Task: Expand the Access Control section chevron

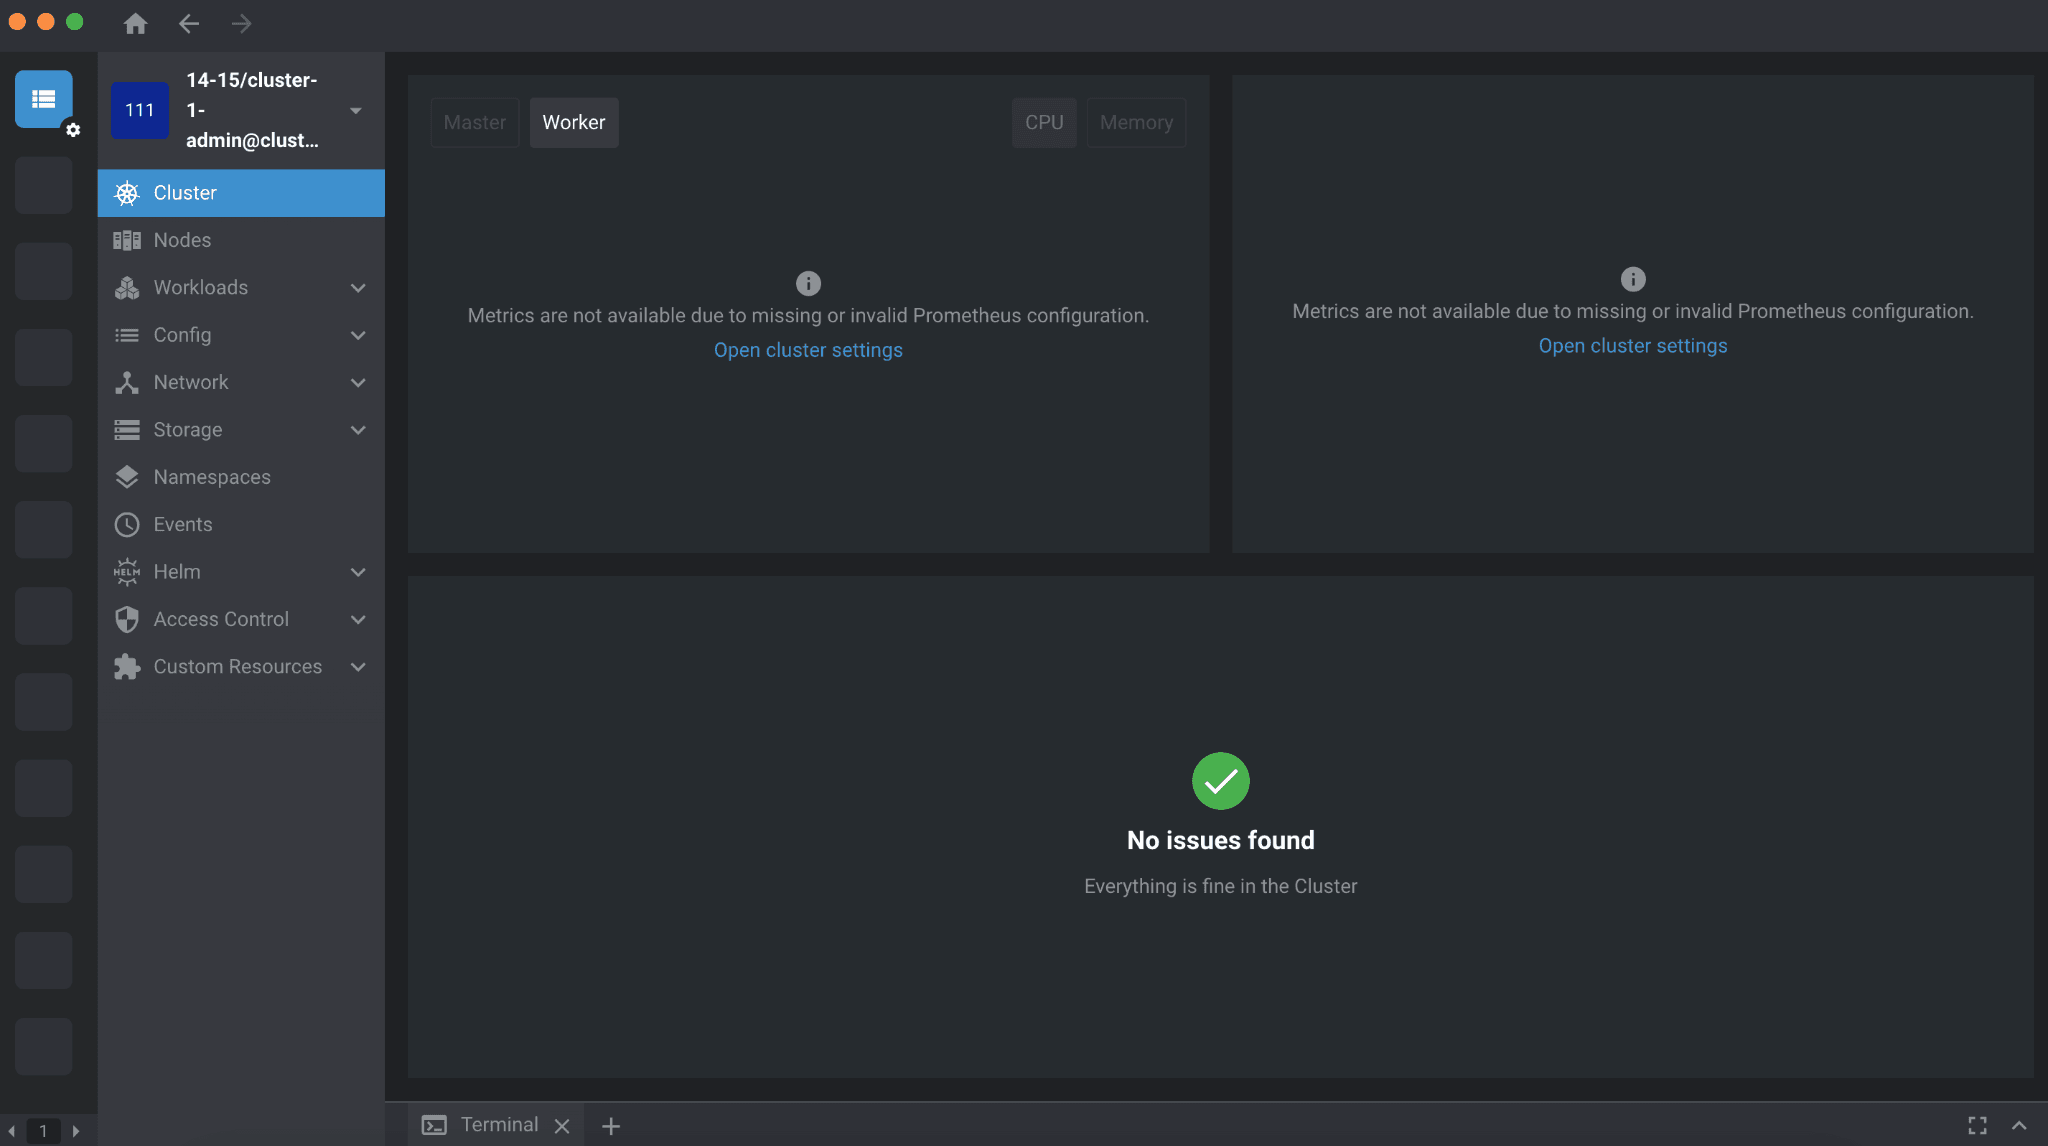Action: point(358,619)
